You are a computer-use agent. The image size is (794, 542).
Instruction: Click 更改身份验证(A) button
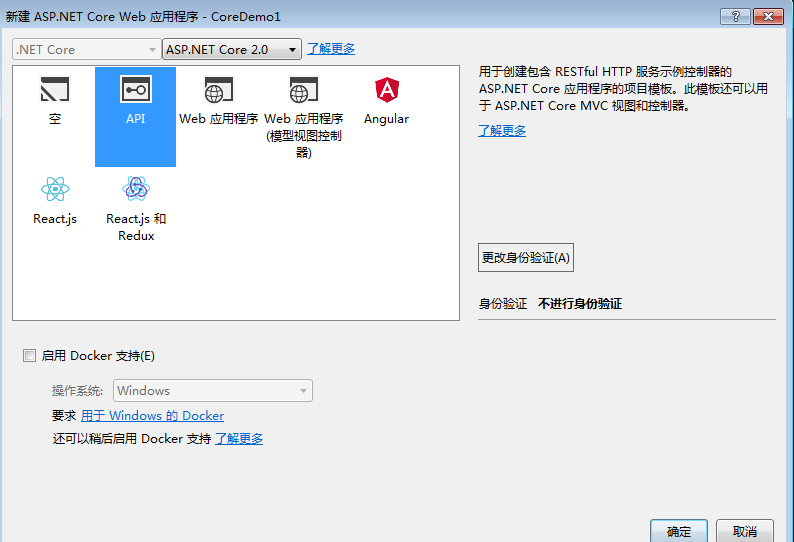pyautogui.click(x=526, y=257)
